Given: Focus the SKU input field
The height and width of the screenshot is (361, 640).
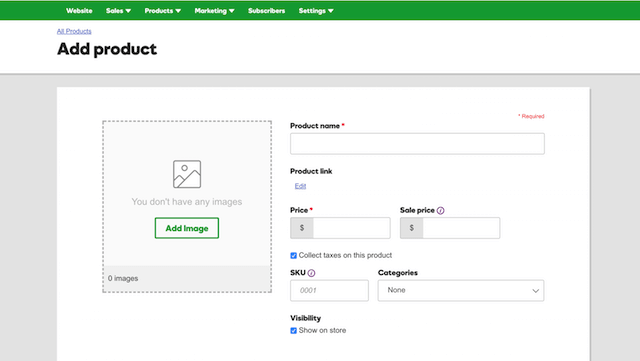Looking at the screenshot, I should click(329, 290).
